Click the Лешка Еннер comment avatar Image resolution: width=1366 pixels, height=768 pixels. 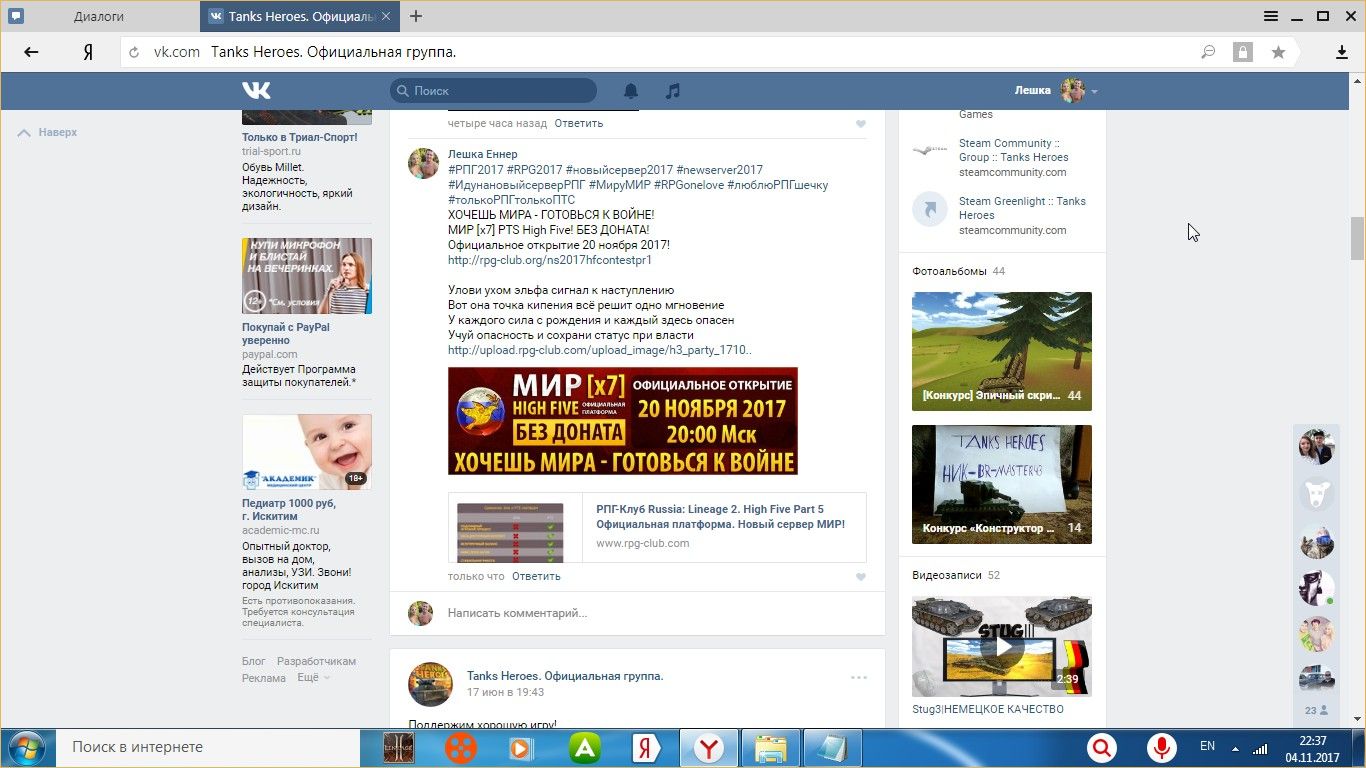pos(423,163)
